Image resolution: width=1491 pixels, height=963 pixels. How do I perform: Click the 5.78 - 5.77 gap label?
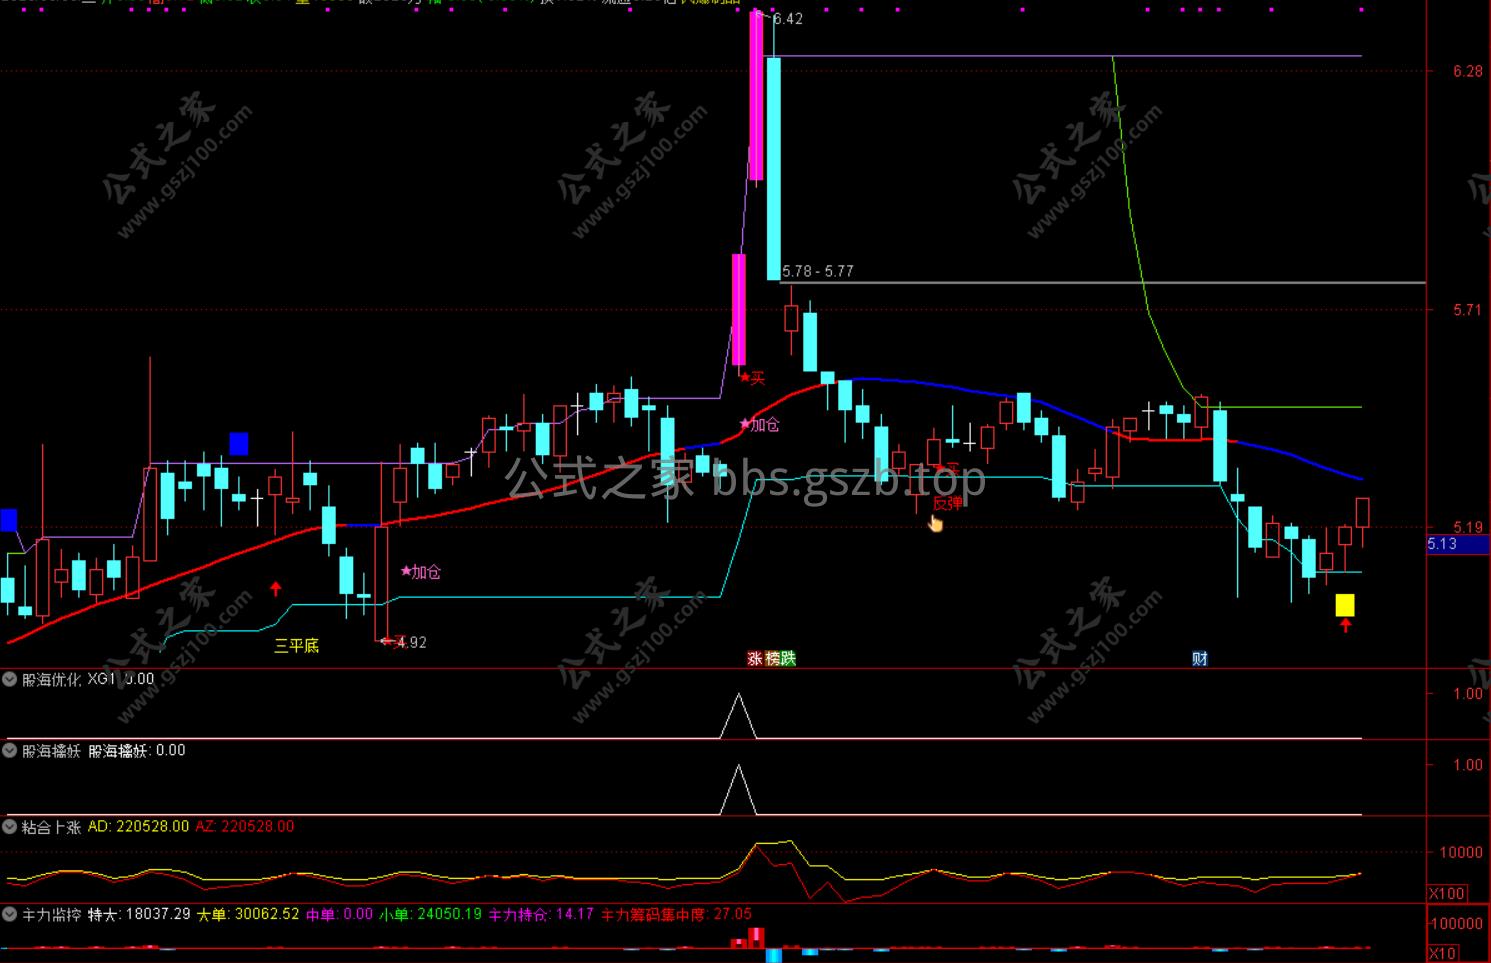click(x=818, y=271)
